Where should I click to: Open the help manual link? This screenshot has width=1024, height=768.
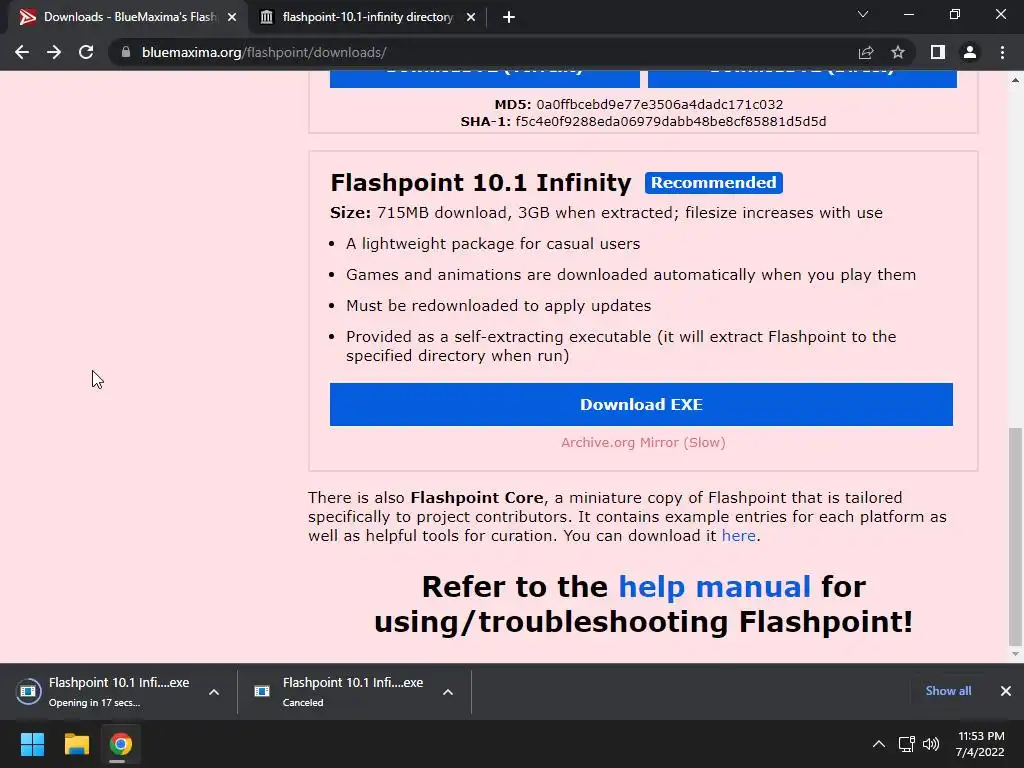click(714, 586)
